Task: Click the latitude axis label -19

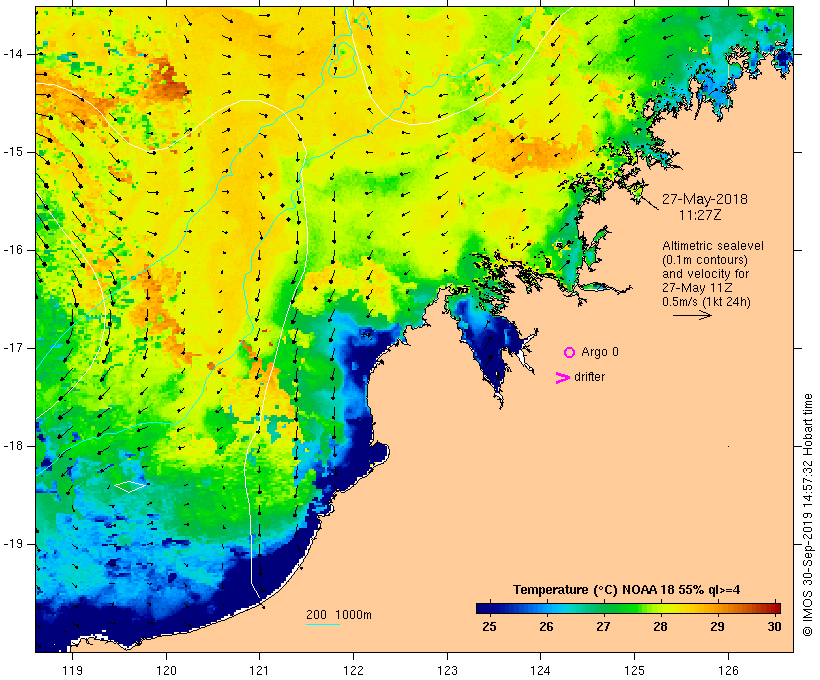Action: coord(13,544)
